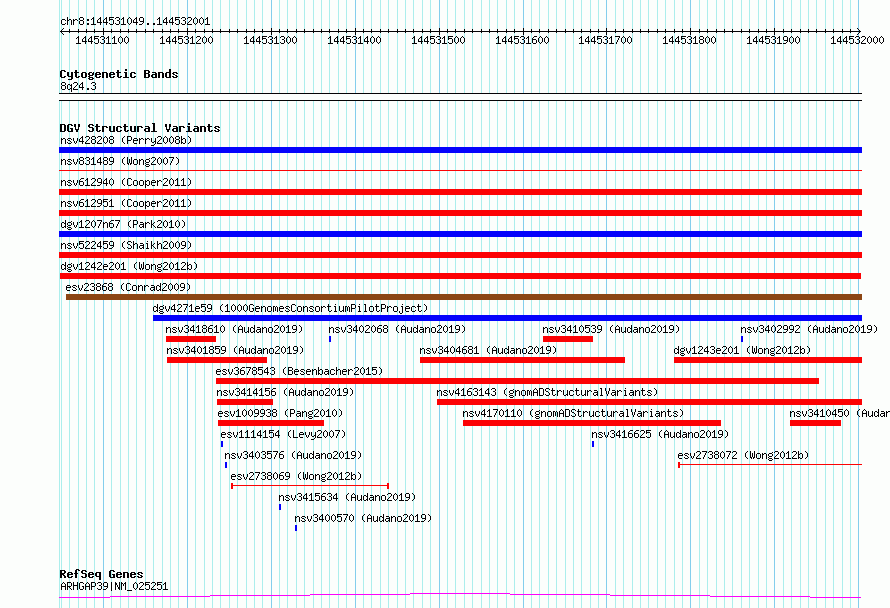Open the nsv612951 (Cooper2011) label
The image size is (890, 608).
point(126,203)
